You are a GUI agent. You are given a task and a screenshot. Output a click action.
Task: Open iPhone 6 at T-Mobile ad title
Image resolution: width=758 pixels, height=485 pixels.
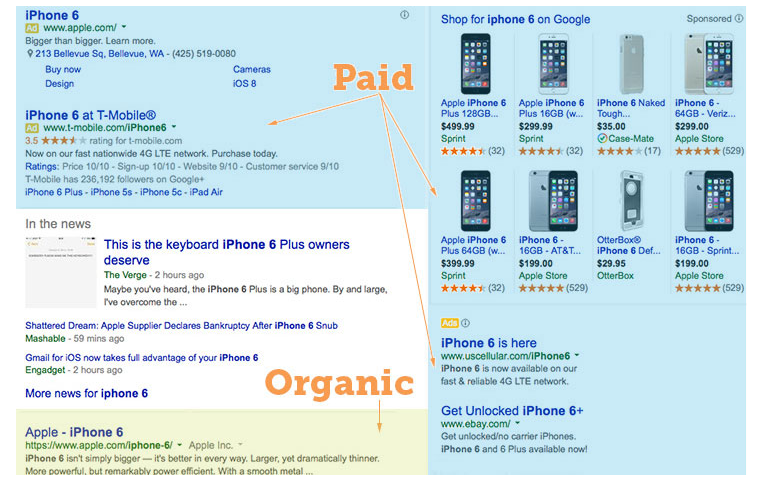tap(90, 115)
